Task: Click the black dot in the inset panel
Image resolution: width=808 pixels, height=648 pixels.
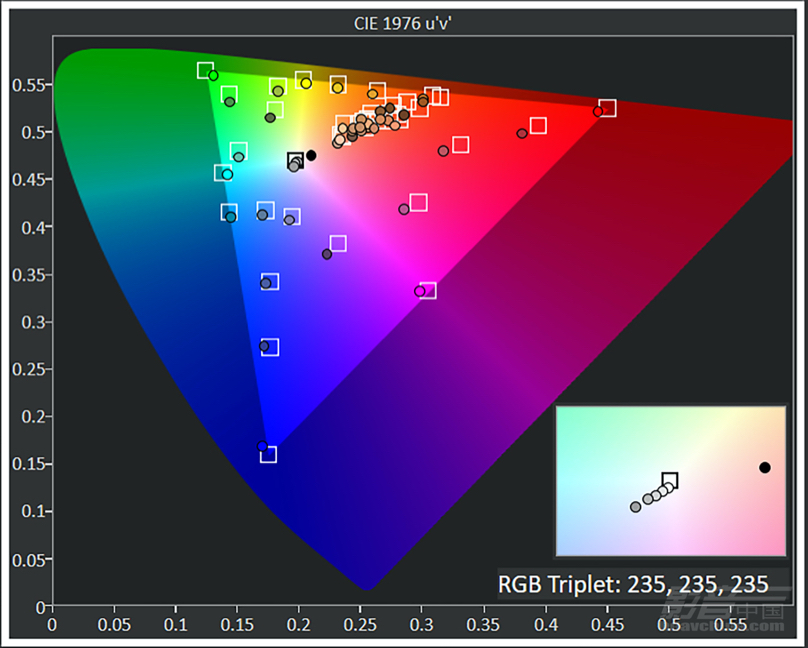Action: 765,468
